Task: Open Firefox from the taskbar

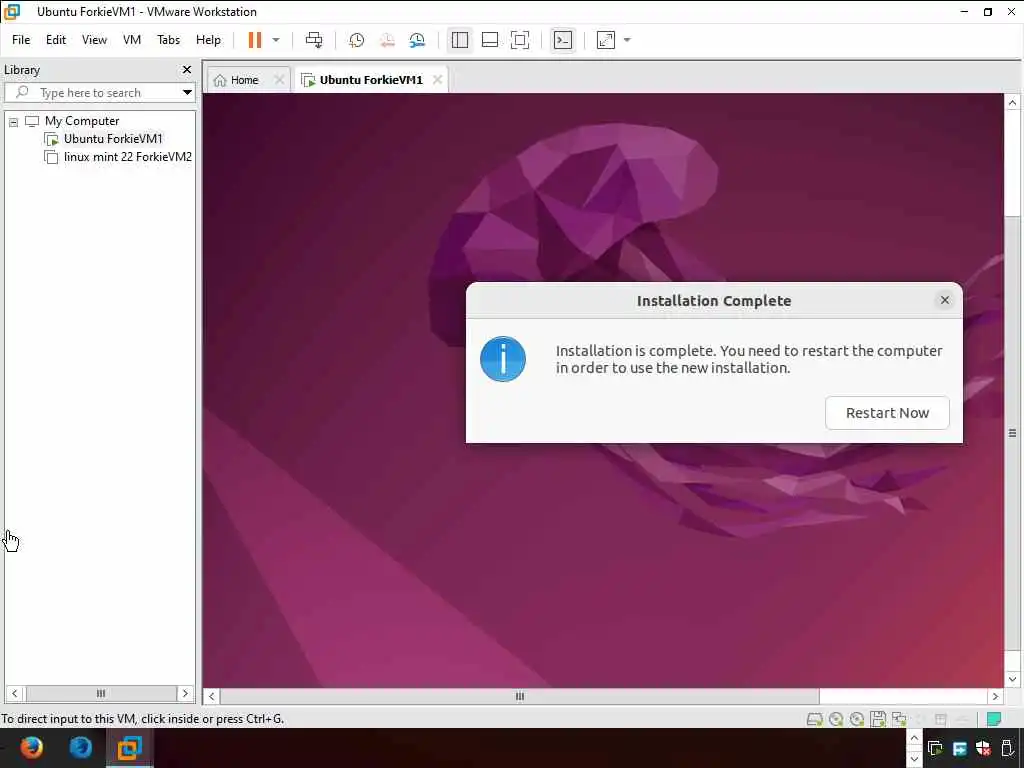Action: pos(31,747)
